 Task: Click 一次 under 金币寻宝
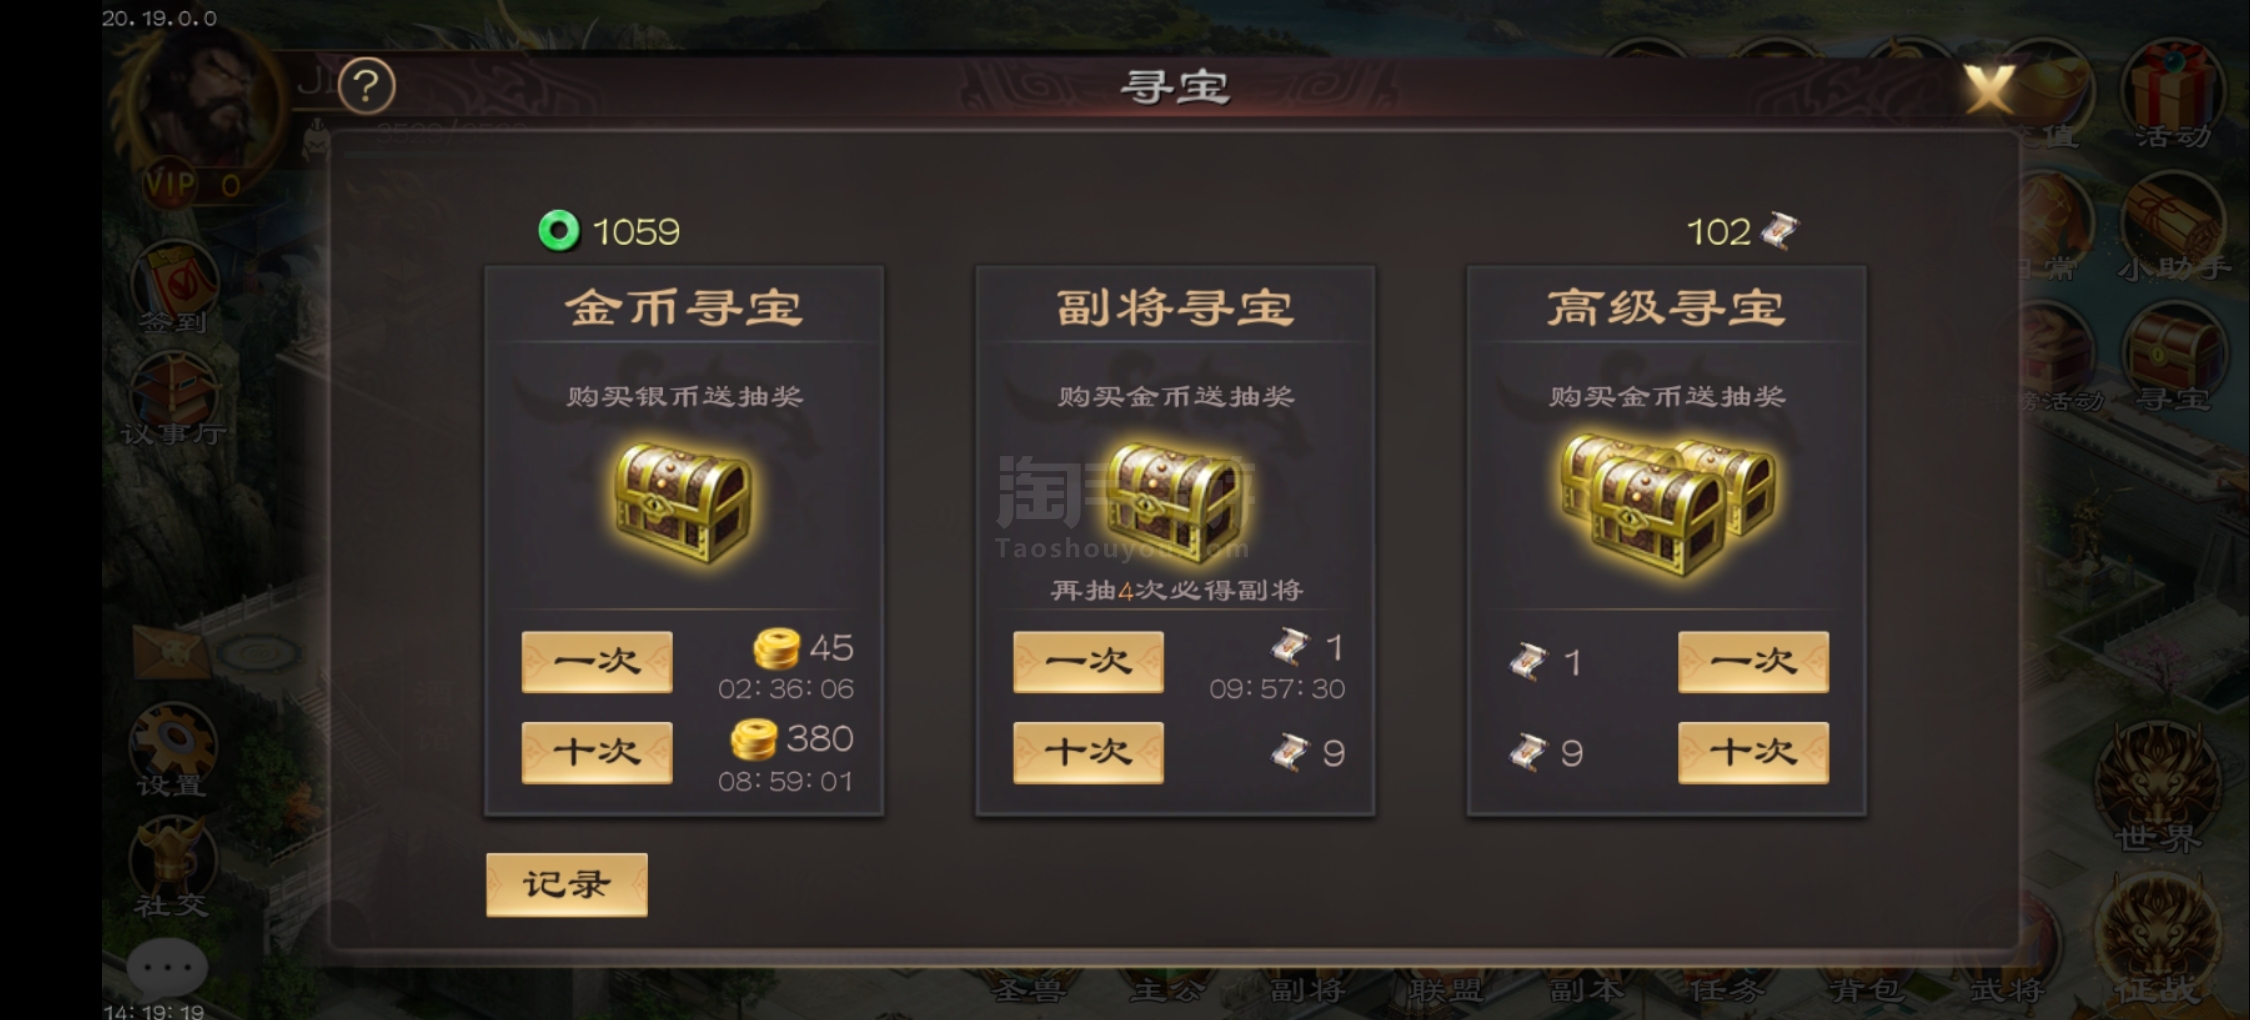tap(597, 661)
